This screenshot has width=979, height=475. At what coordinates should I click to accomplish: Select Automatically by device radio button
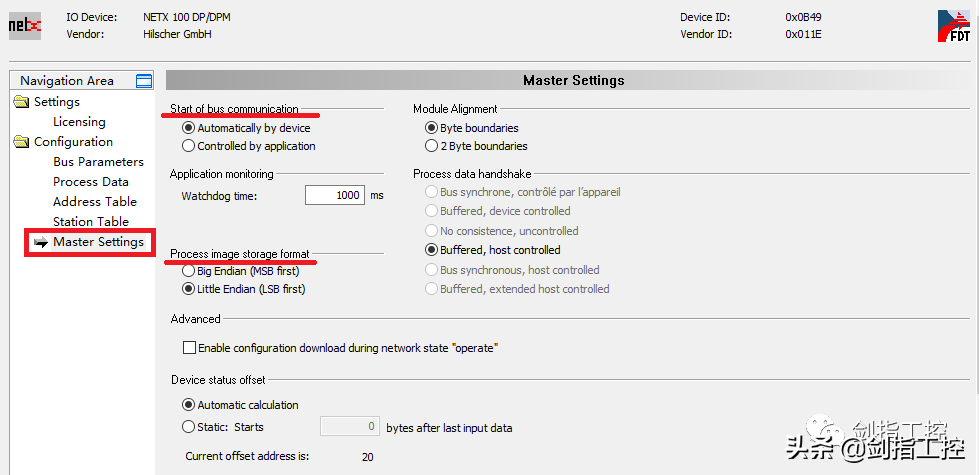click(x=188, y=128)
